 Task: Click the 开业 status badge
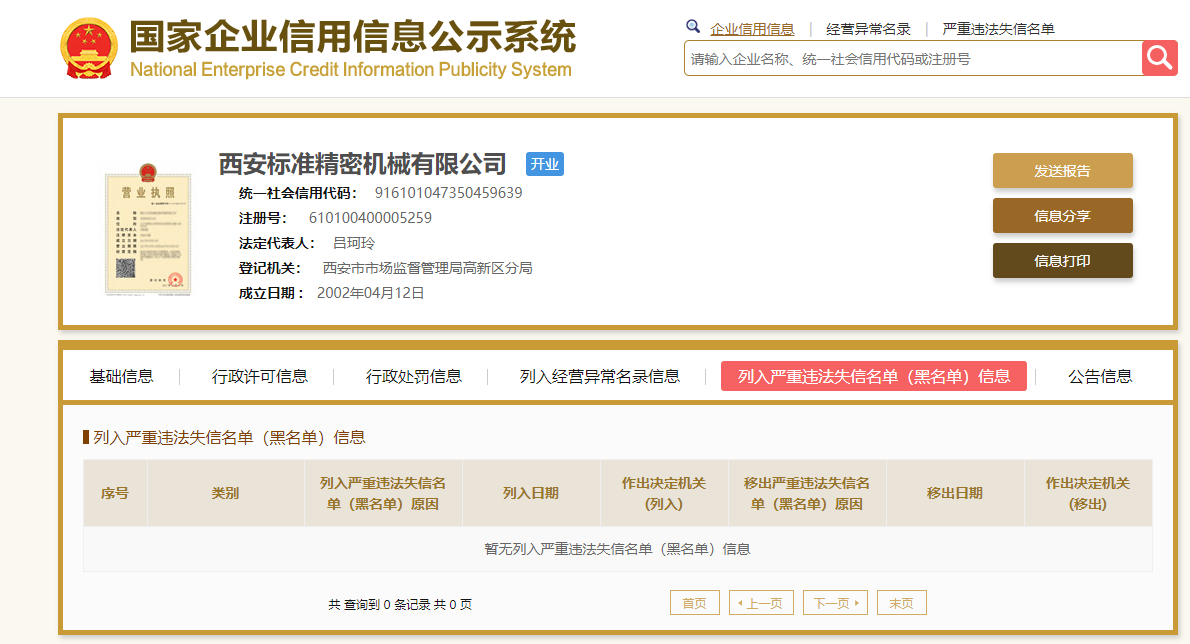[x=545, y=164]
